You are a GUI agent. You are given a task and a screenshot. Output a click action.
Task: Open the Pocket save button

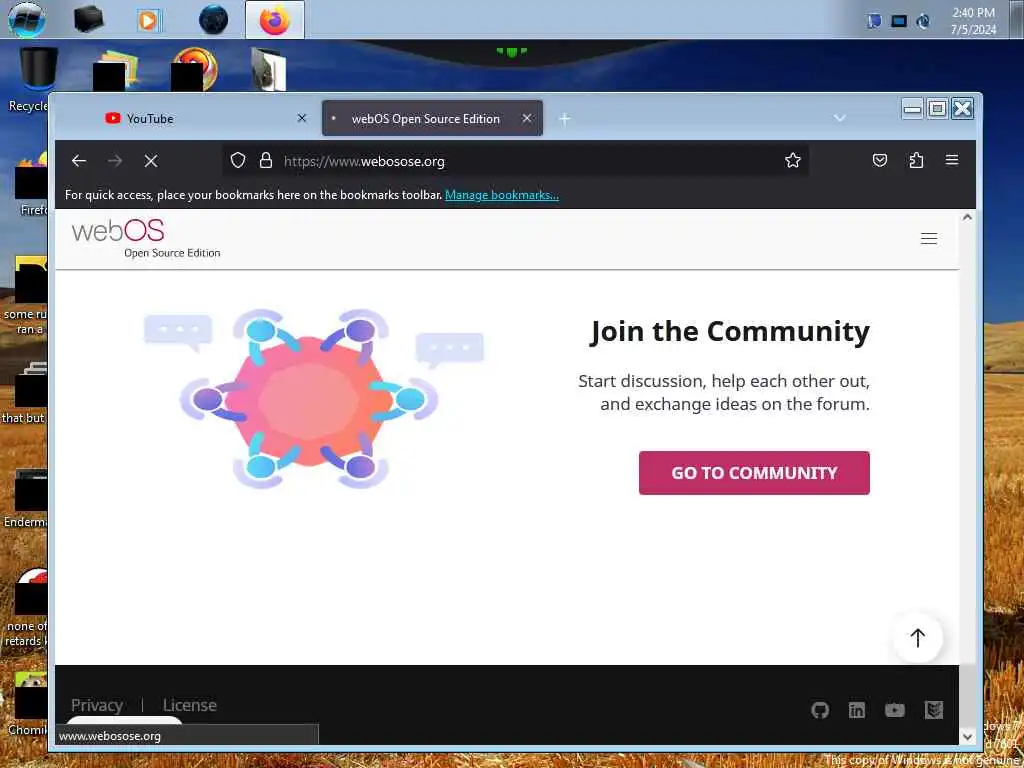pos(880,161)
